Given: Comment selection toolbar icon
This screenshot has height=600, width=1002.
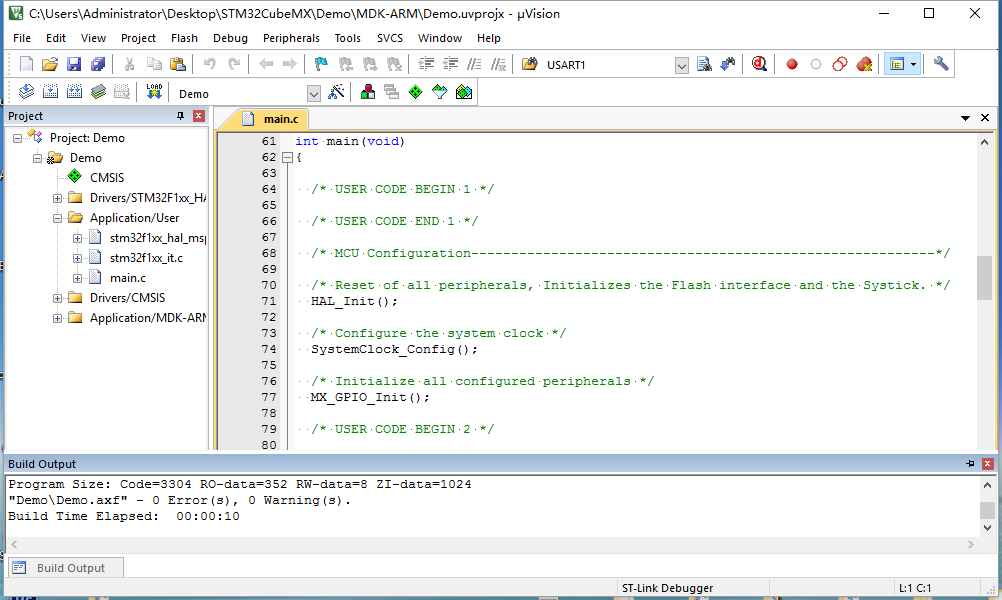Looking at the screenshot, I should click(x=474, y=64).
